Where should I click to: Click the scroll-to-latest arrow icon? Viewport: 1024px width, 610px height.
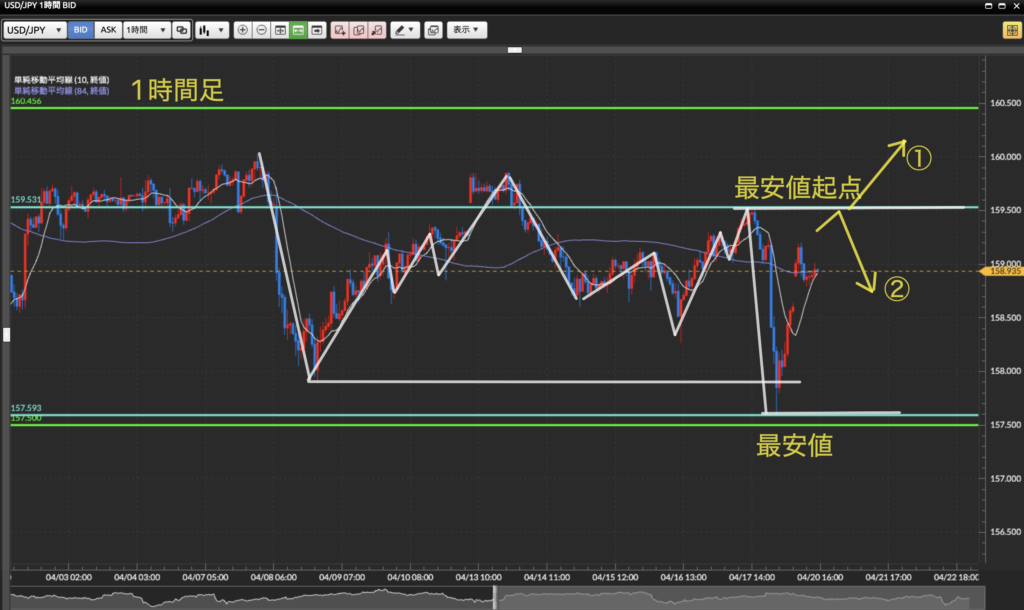tap(317, 30)
